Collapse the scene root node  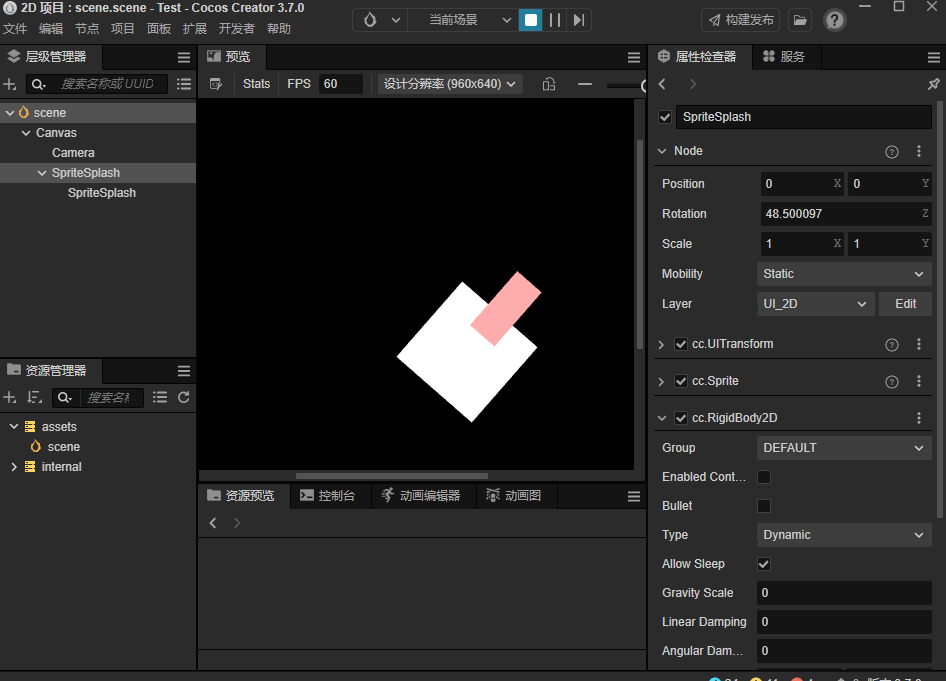pyautogui.click(x=10, y=113)
